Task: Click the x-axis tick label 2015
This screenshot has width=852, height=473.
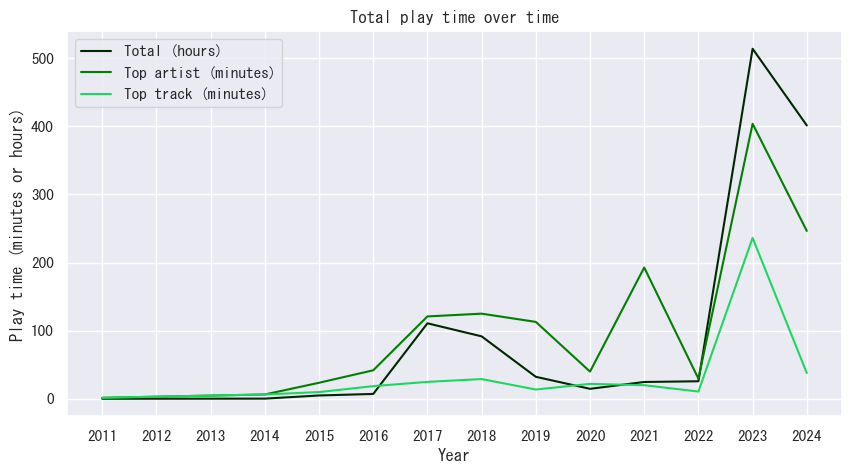Action: [x=319, y=436]
